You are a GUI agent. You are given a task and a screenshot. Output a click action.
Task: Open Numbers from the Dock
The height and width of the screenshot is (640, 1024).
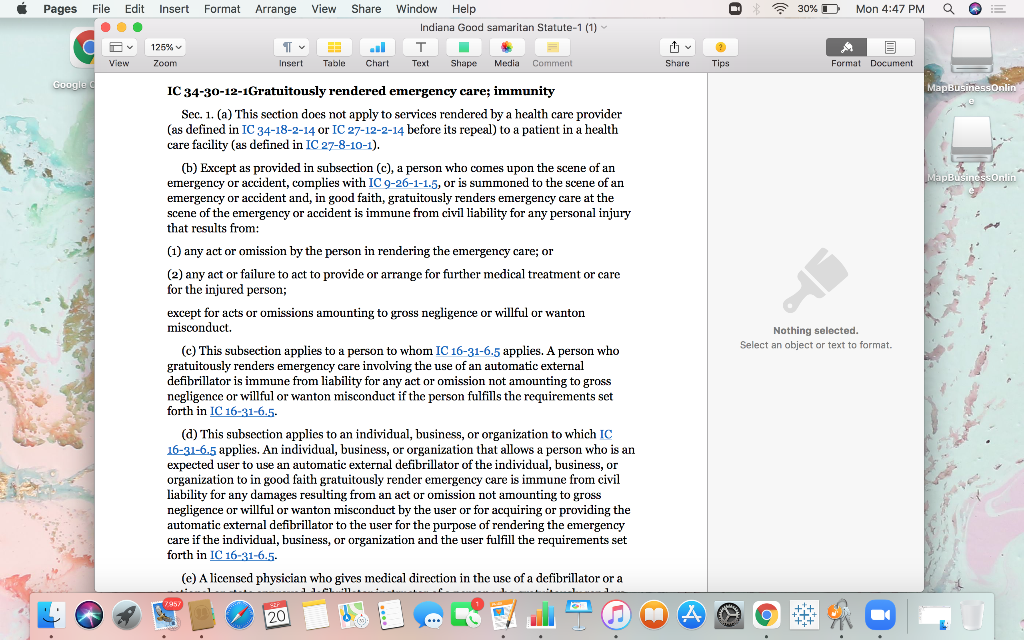541,615
